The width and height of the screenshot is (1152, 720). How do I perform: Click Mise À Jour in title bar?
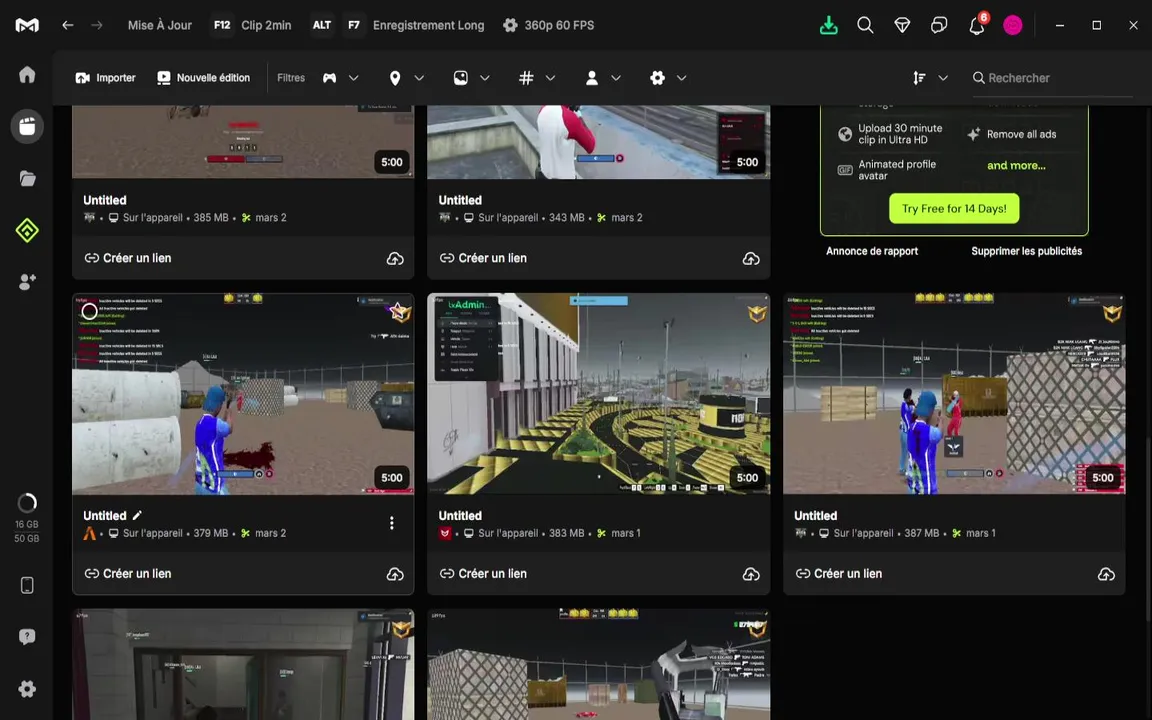(x=159, y=25)
